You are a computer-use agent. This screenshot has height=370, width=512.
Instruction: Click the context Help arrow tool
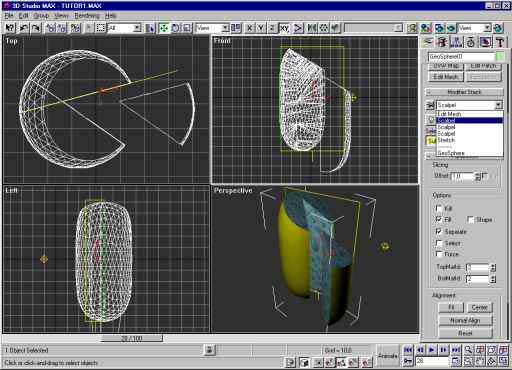point(10,28)
